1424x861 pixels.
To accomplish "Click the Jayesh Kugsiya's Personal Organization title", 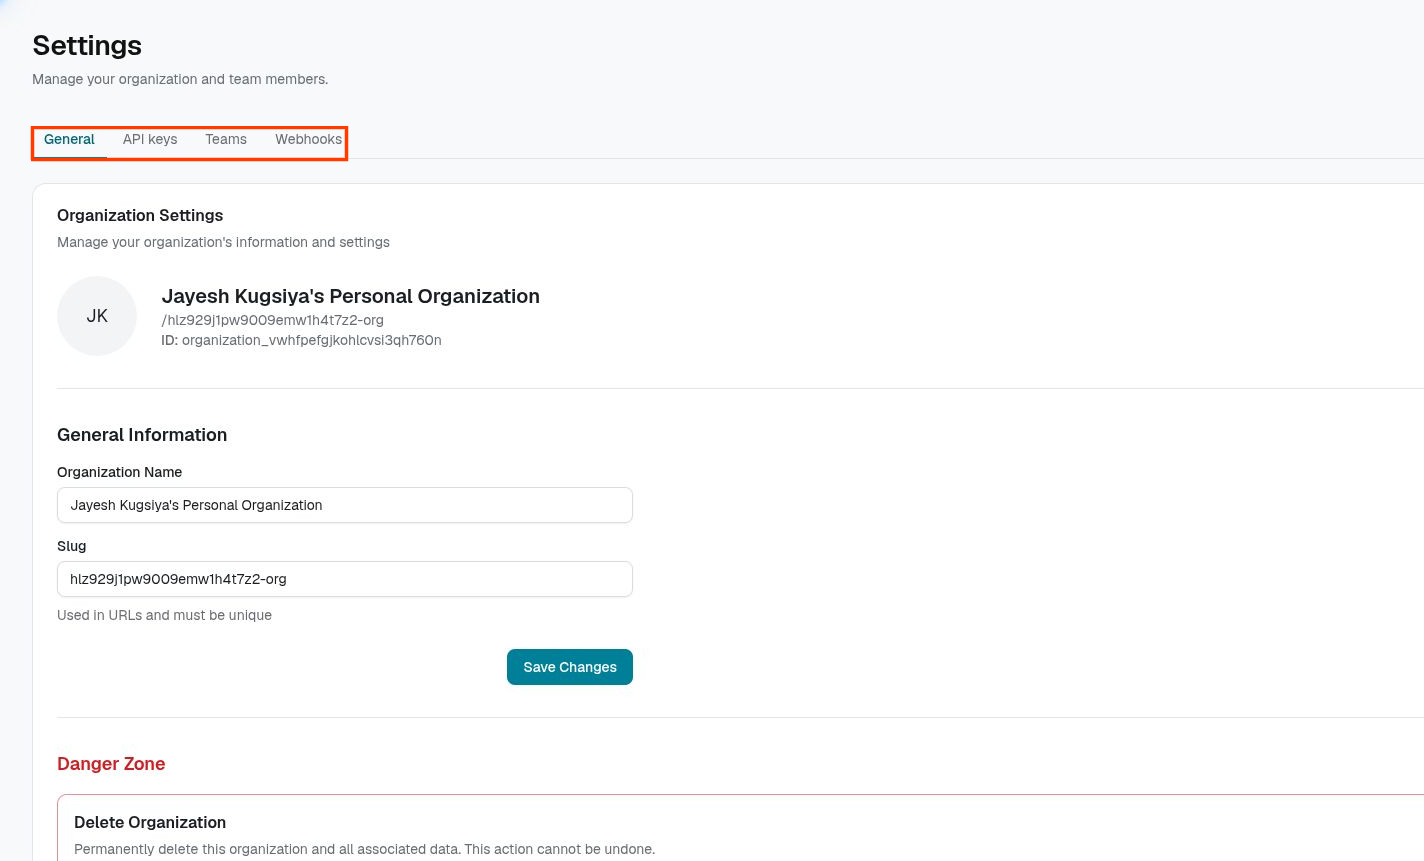I will coord(351,296).
